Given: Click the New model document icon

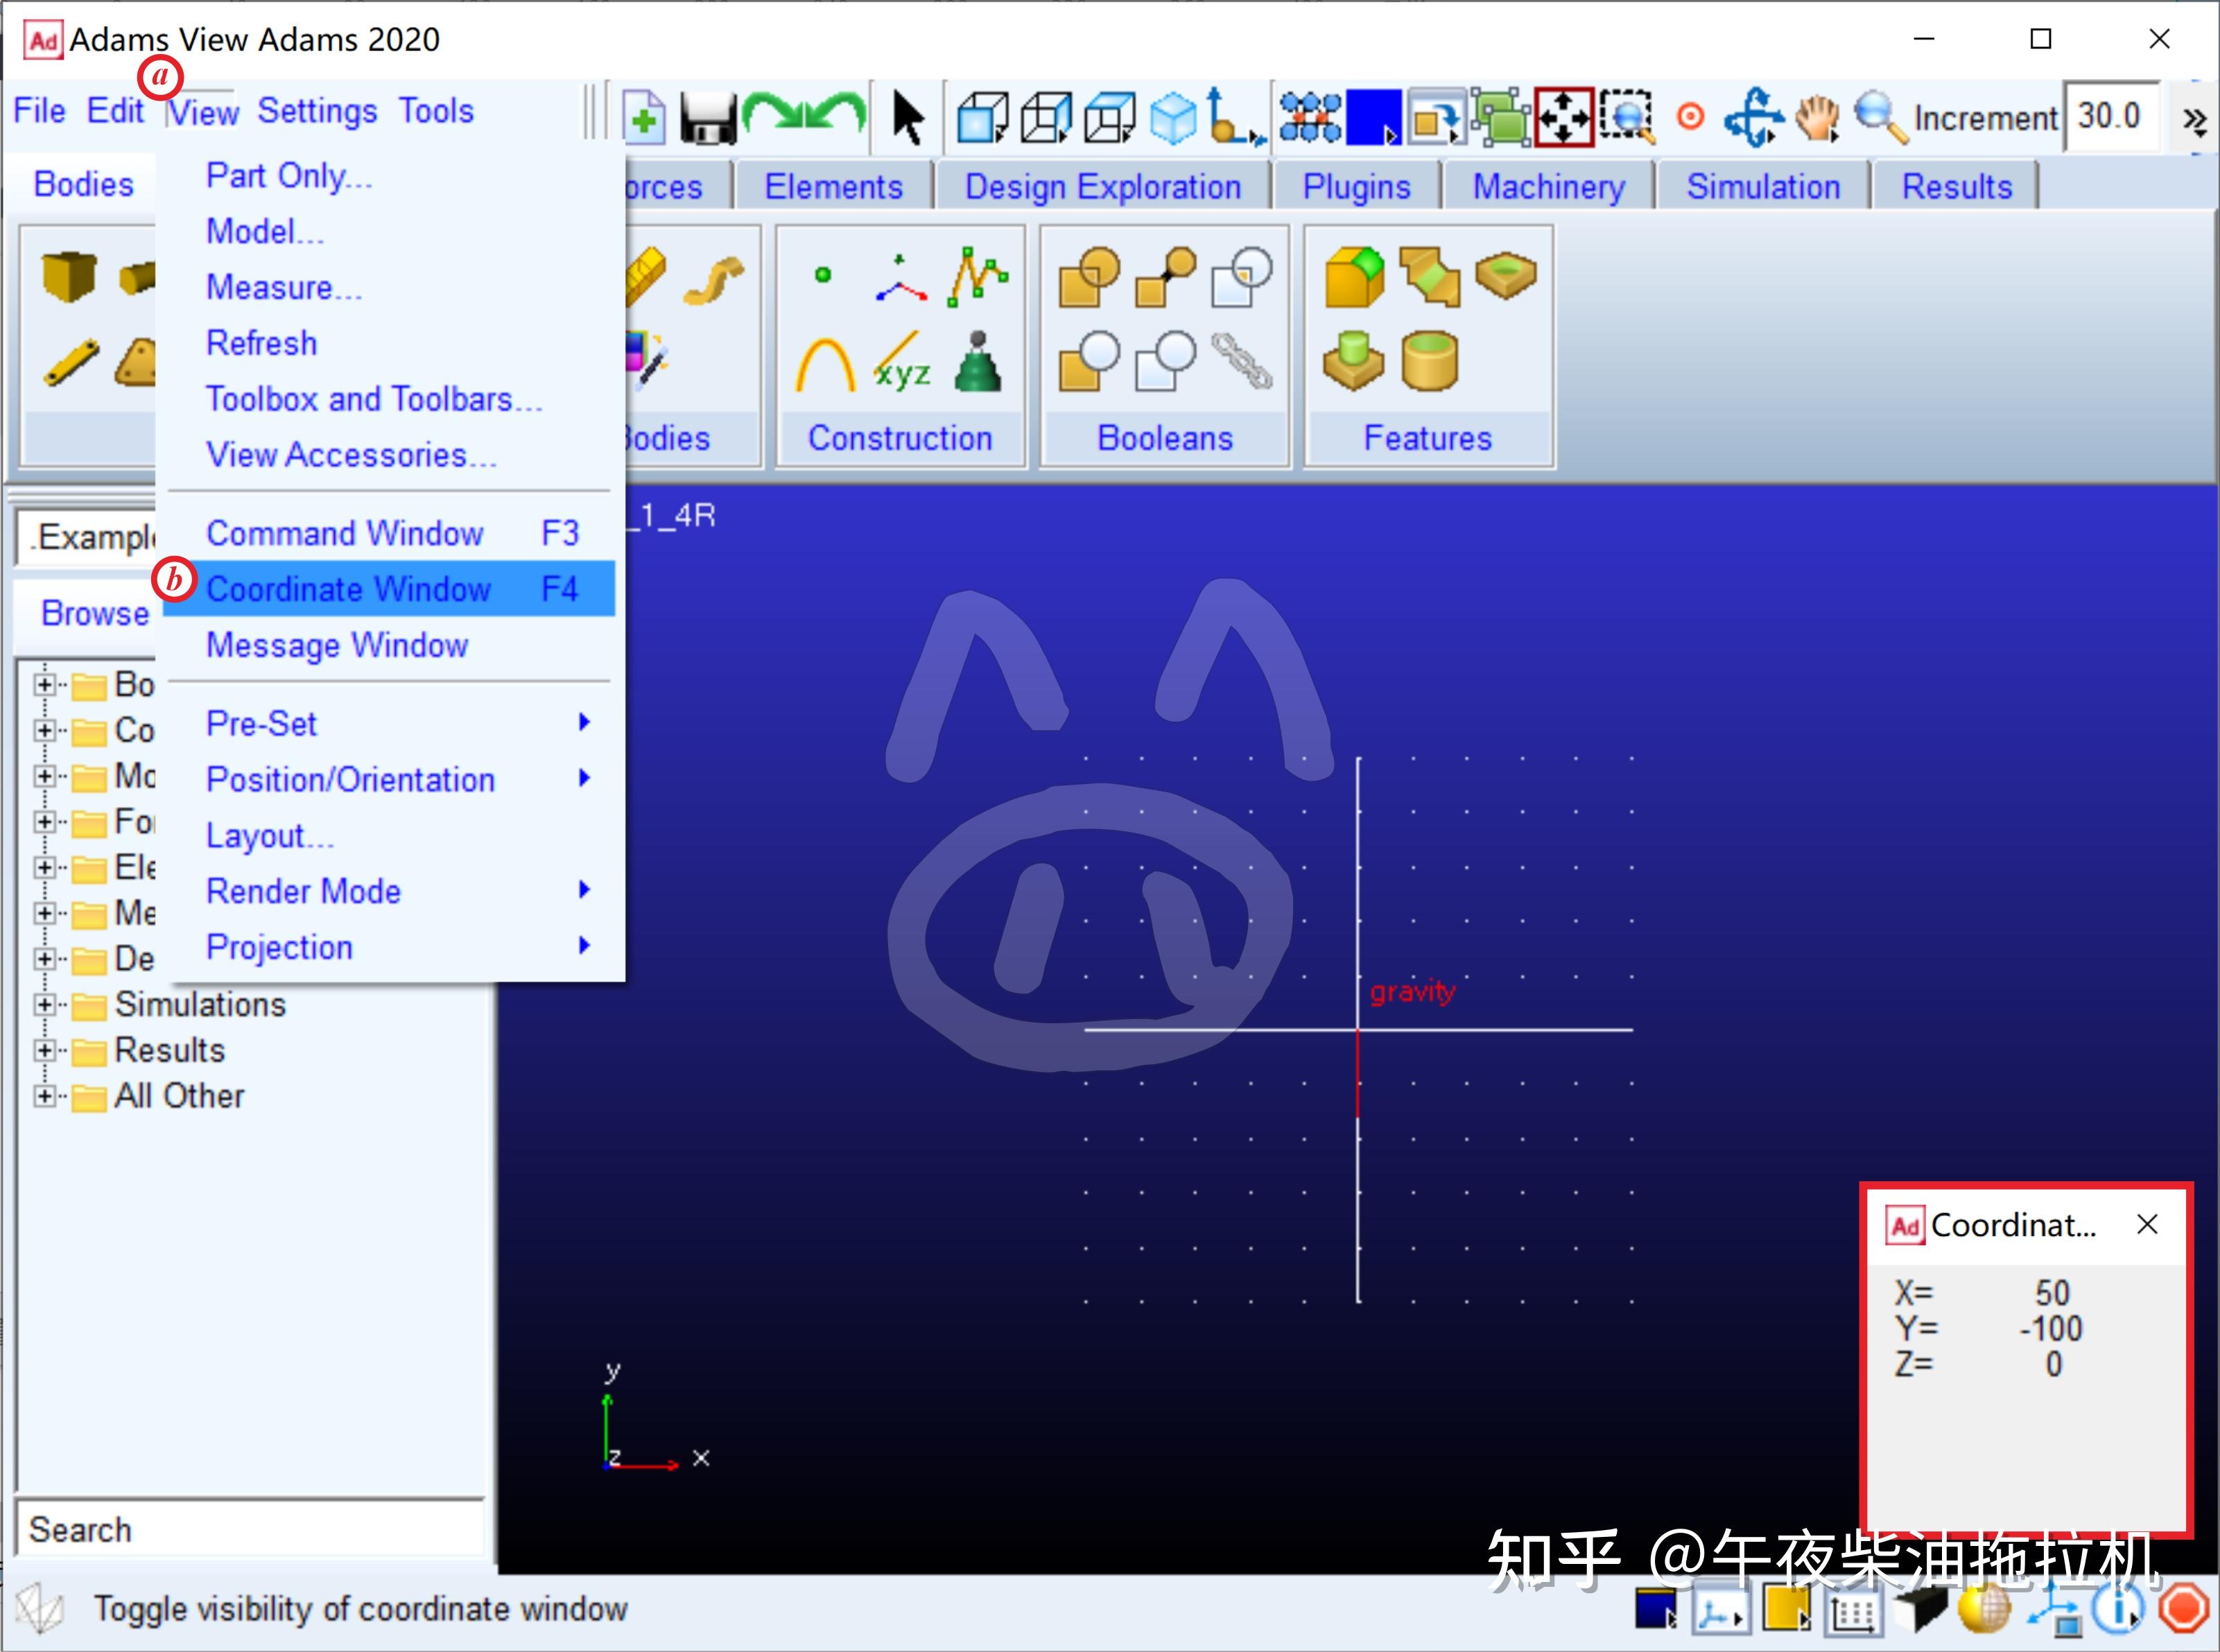Looking at the screenshot, I should (644, 119).
